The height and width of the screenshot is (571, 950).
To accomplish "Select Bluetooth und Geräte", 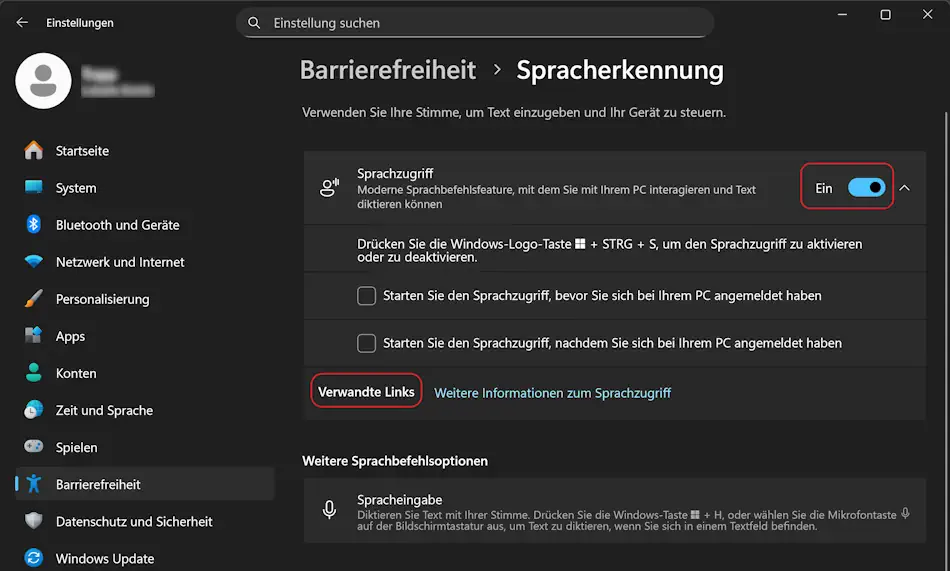I will pyautogui.click(x=145, y=224).
